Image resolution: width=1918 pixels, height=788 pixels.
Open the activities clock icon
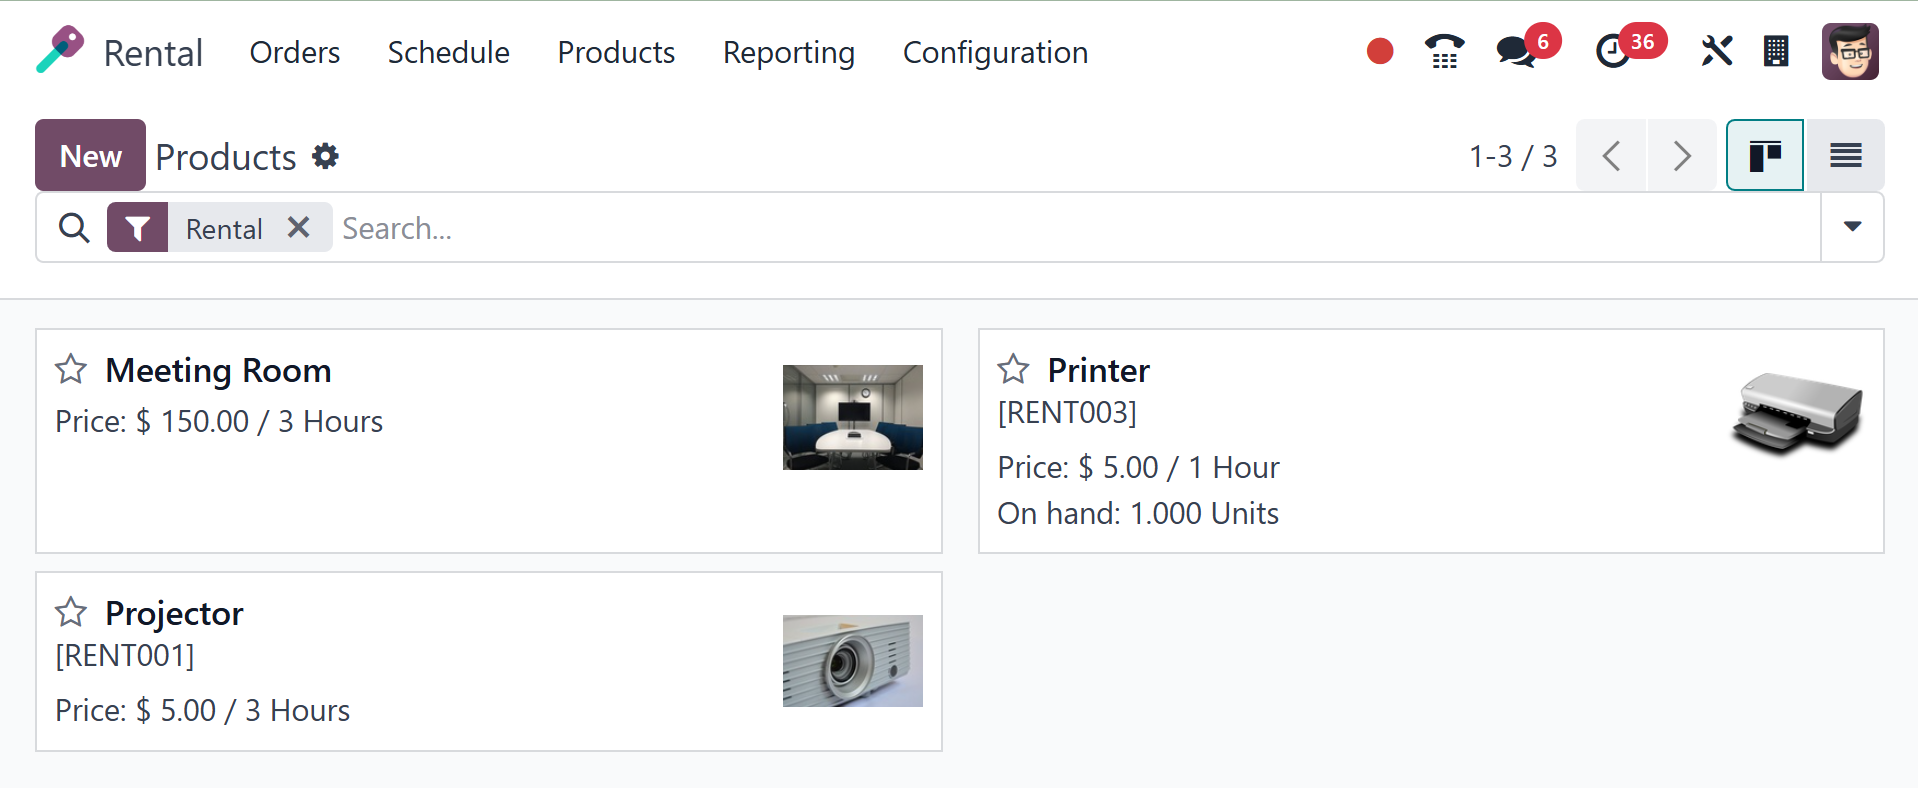point(1612,51)
